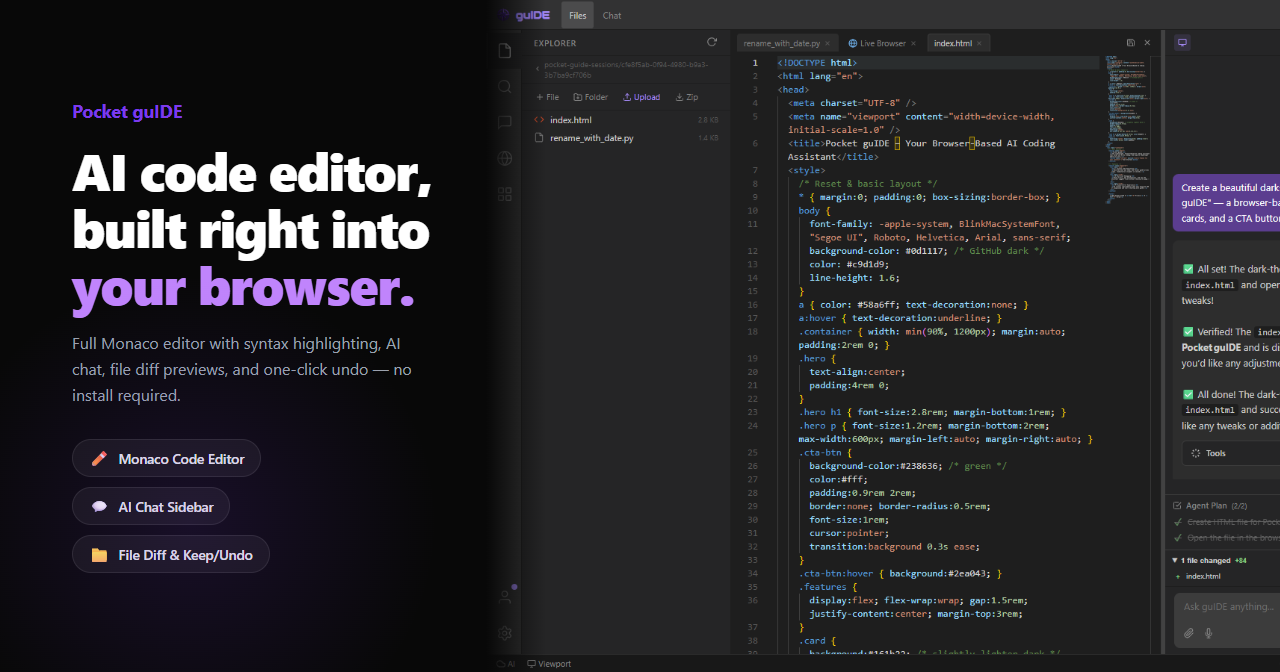This screenshot has height=672, width=1280.
Task: Click the AI indicator in status bar
Action: (x=506, y=663)
